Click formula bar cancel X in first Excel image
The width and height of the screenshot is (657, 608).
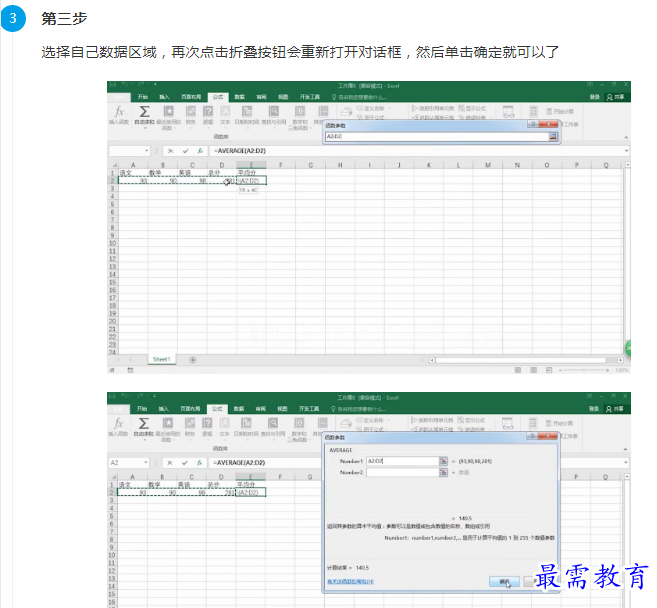tap(171, 151)
